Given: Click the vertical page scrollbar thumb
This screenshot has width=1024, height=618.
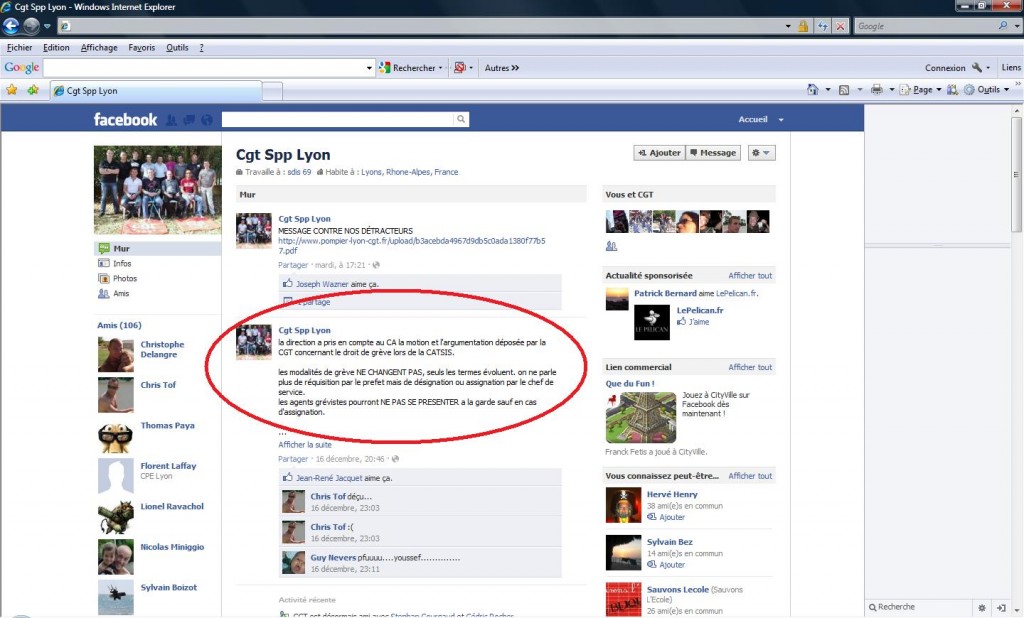Looking at the screenshot, I should coord(1016,174).
